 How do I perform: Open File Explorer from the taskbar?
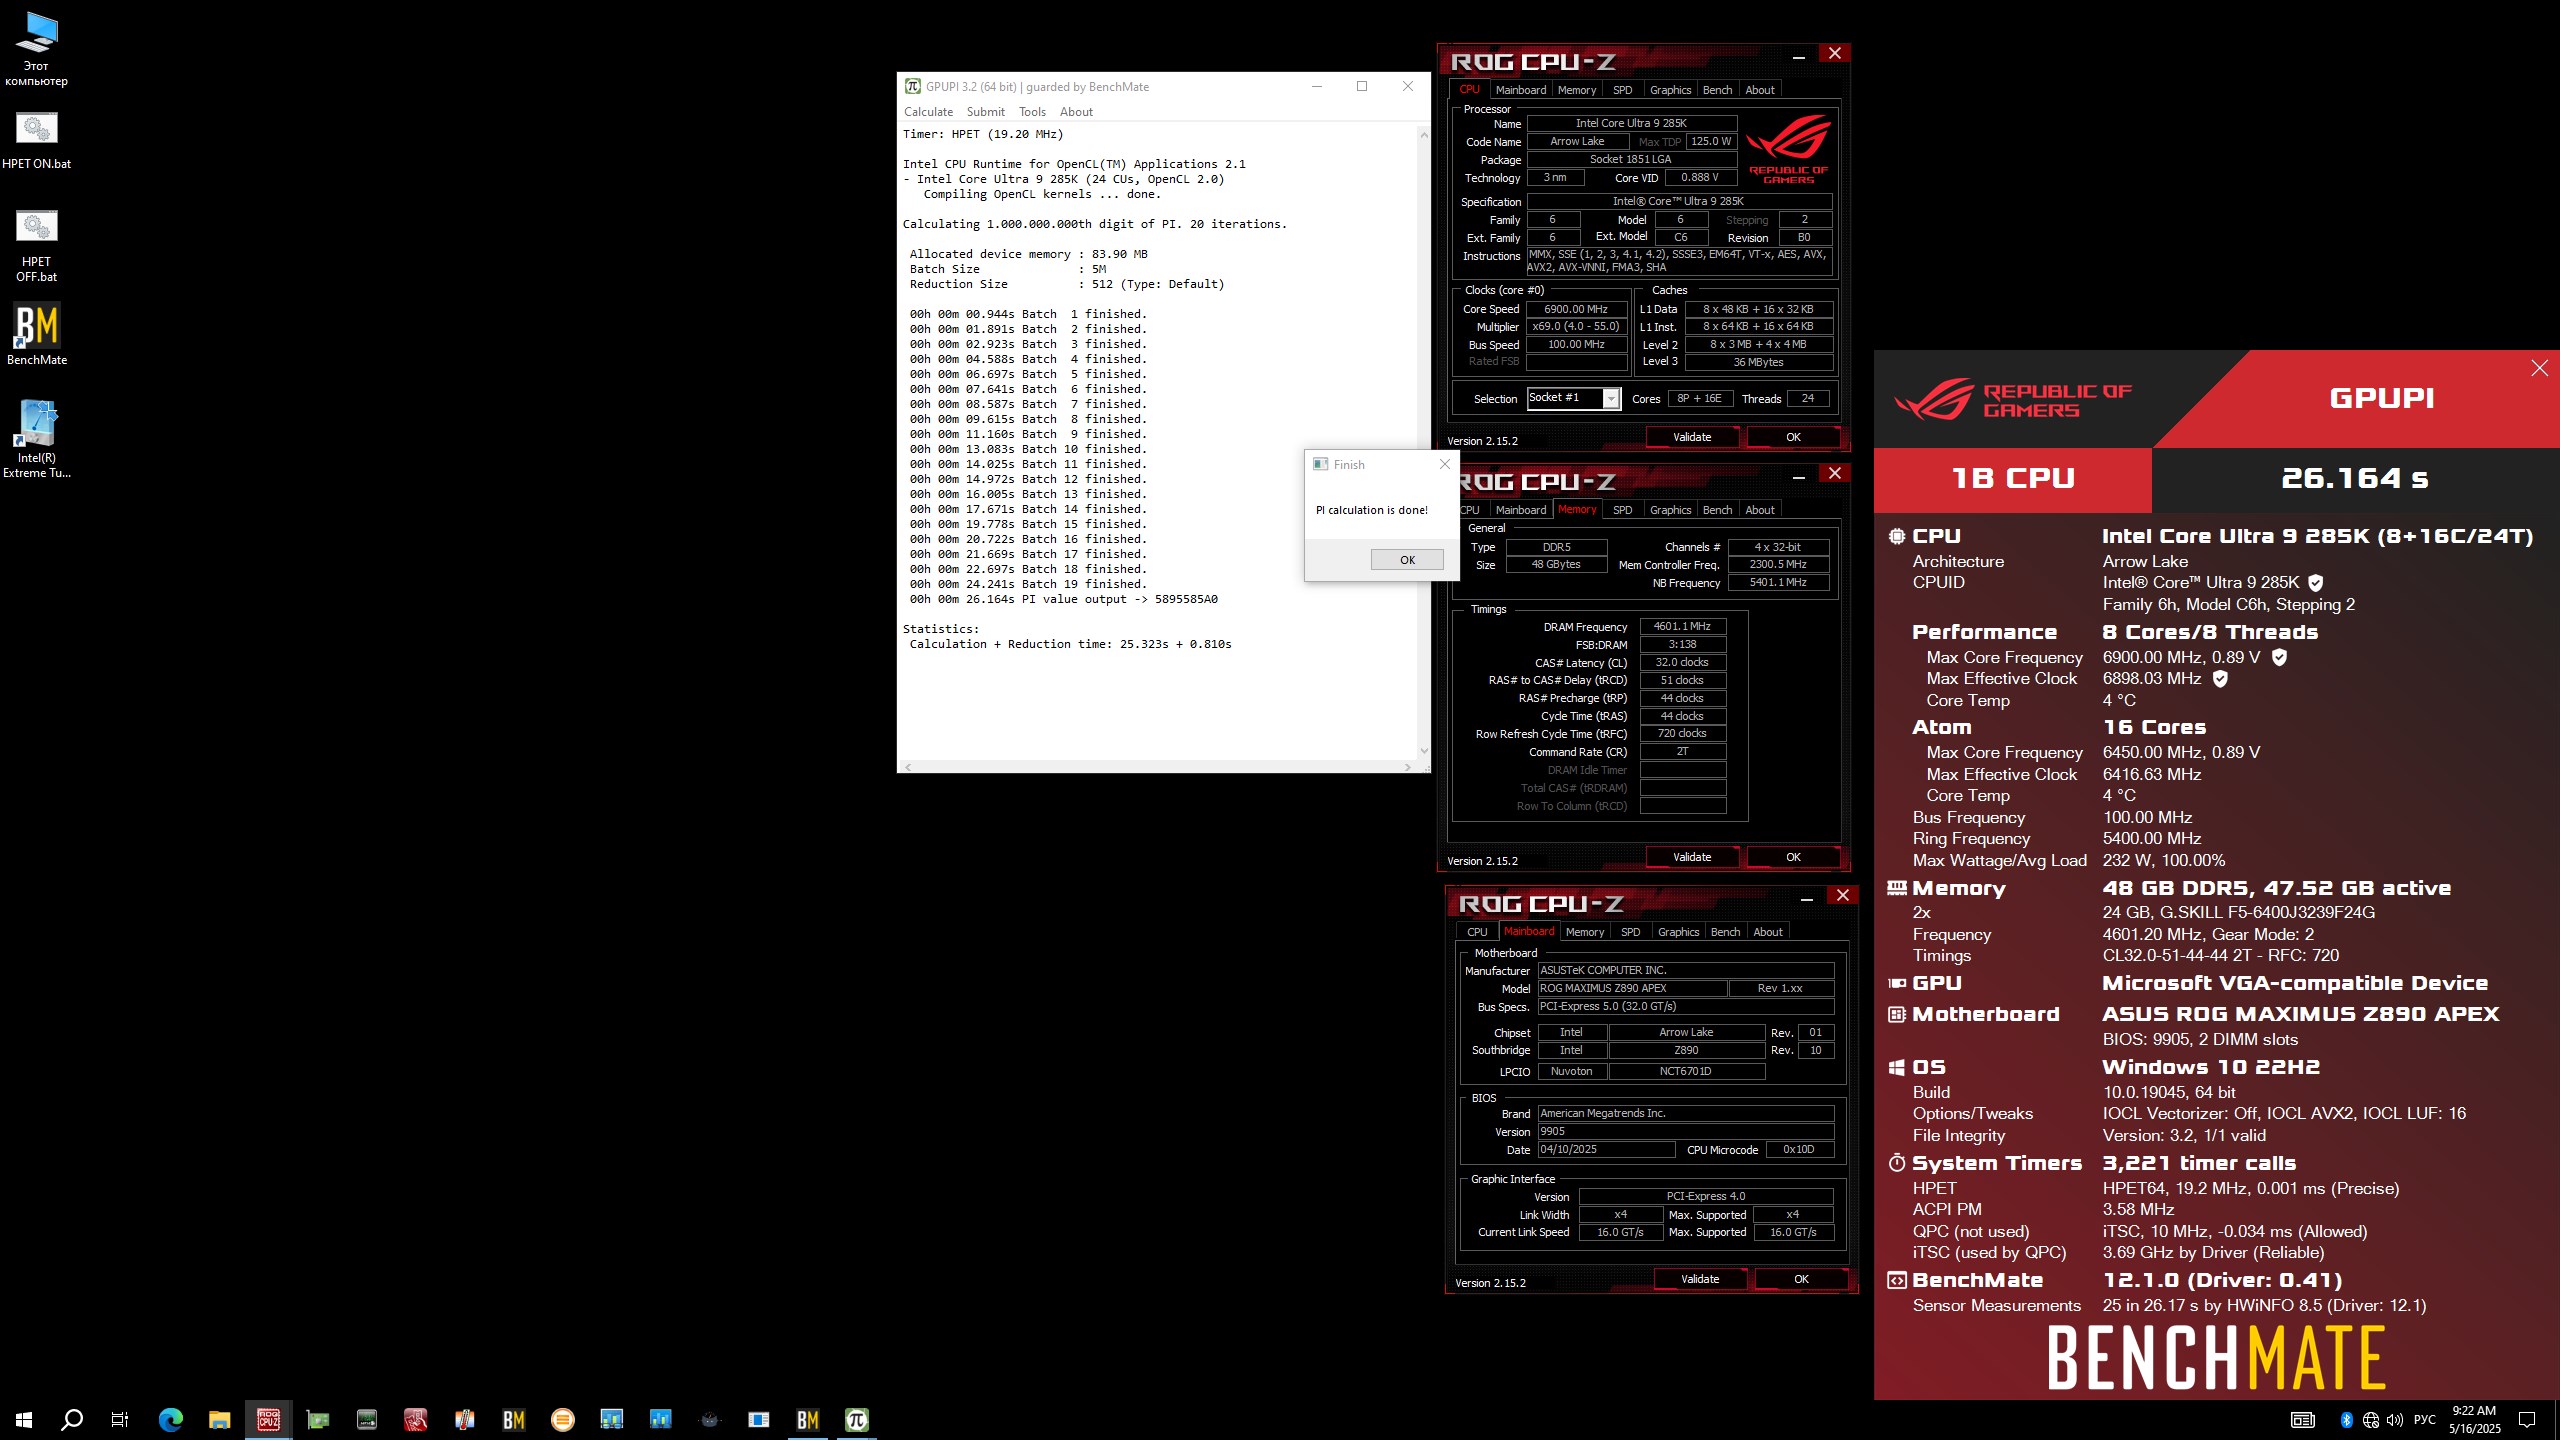[x=220, y=1419]
